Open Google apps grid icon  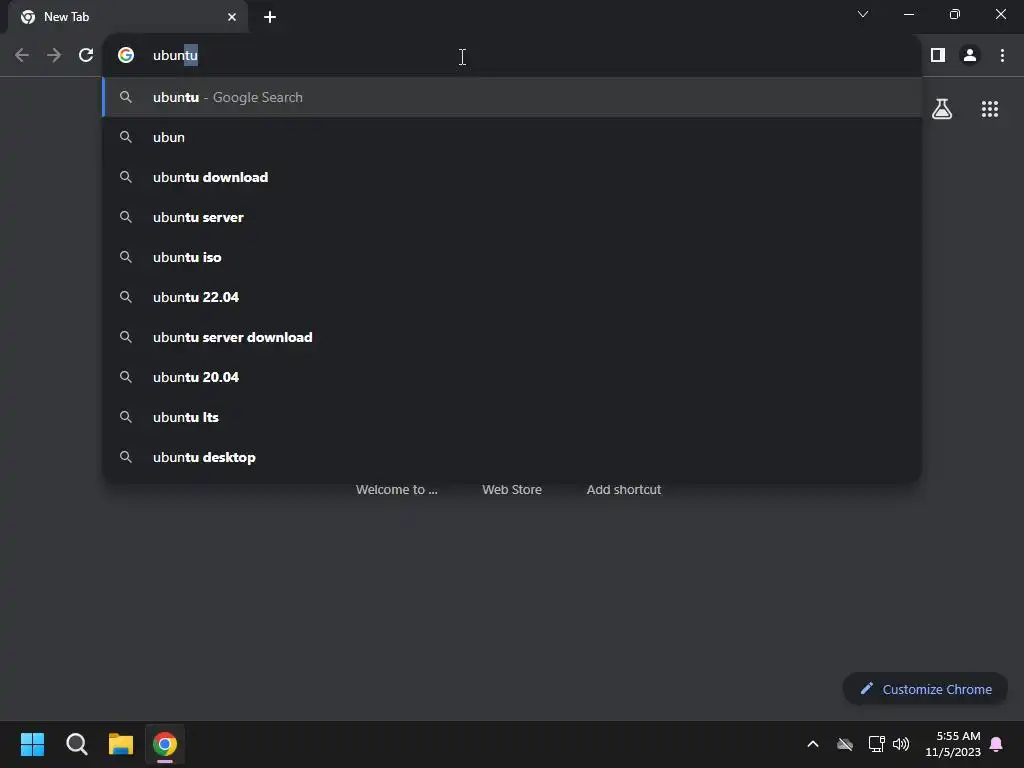tap(990, 109)
